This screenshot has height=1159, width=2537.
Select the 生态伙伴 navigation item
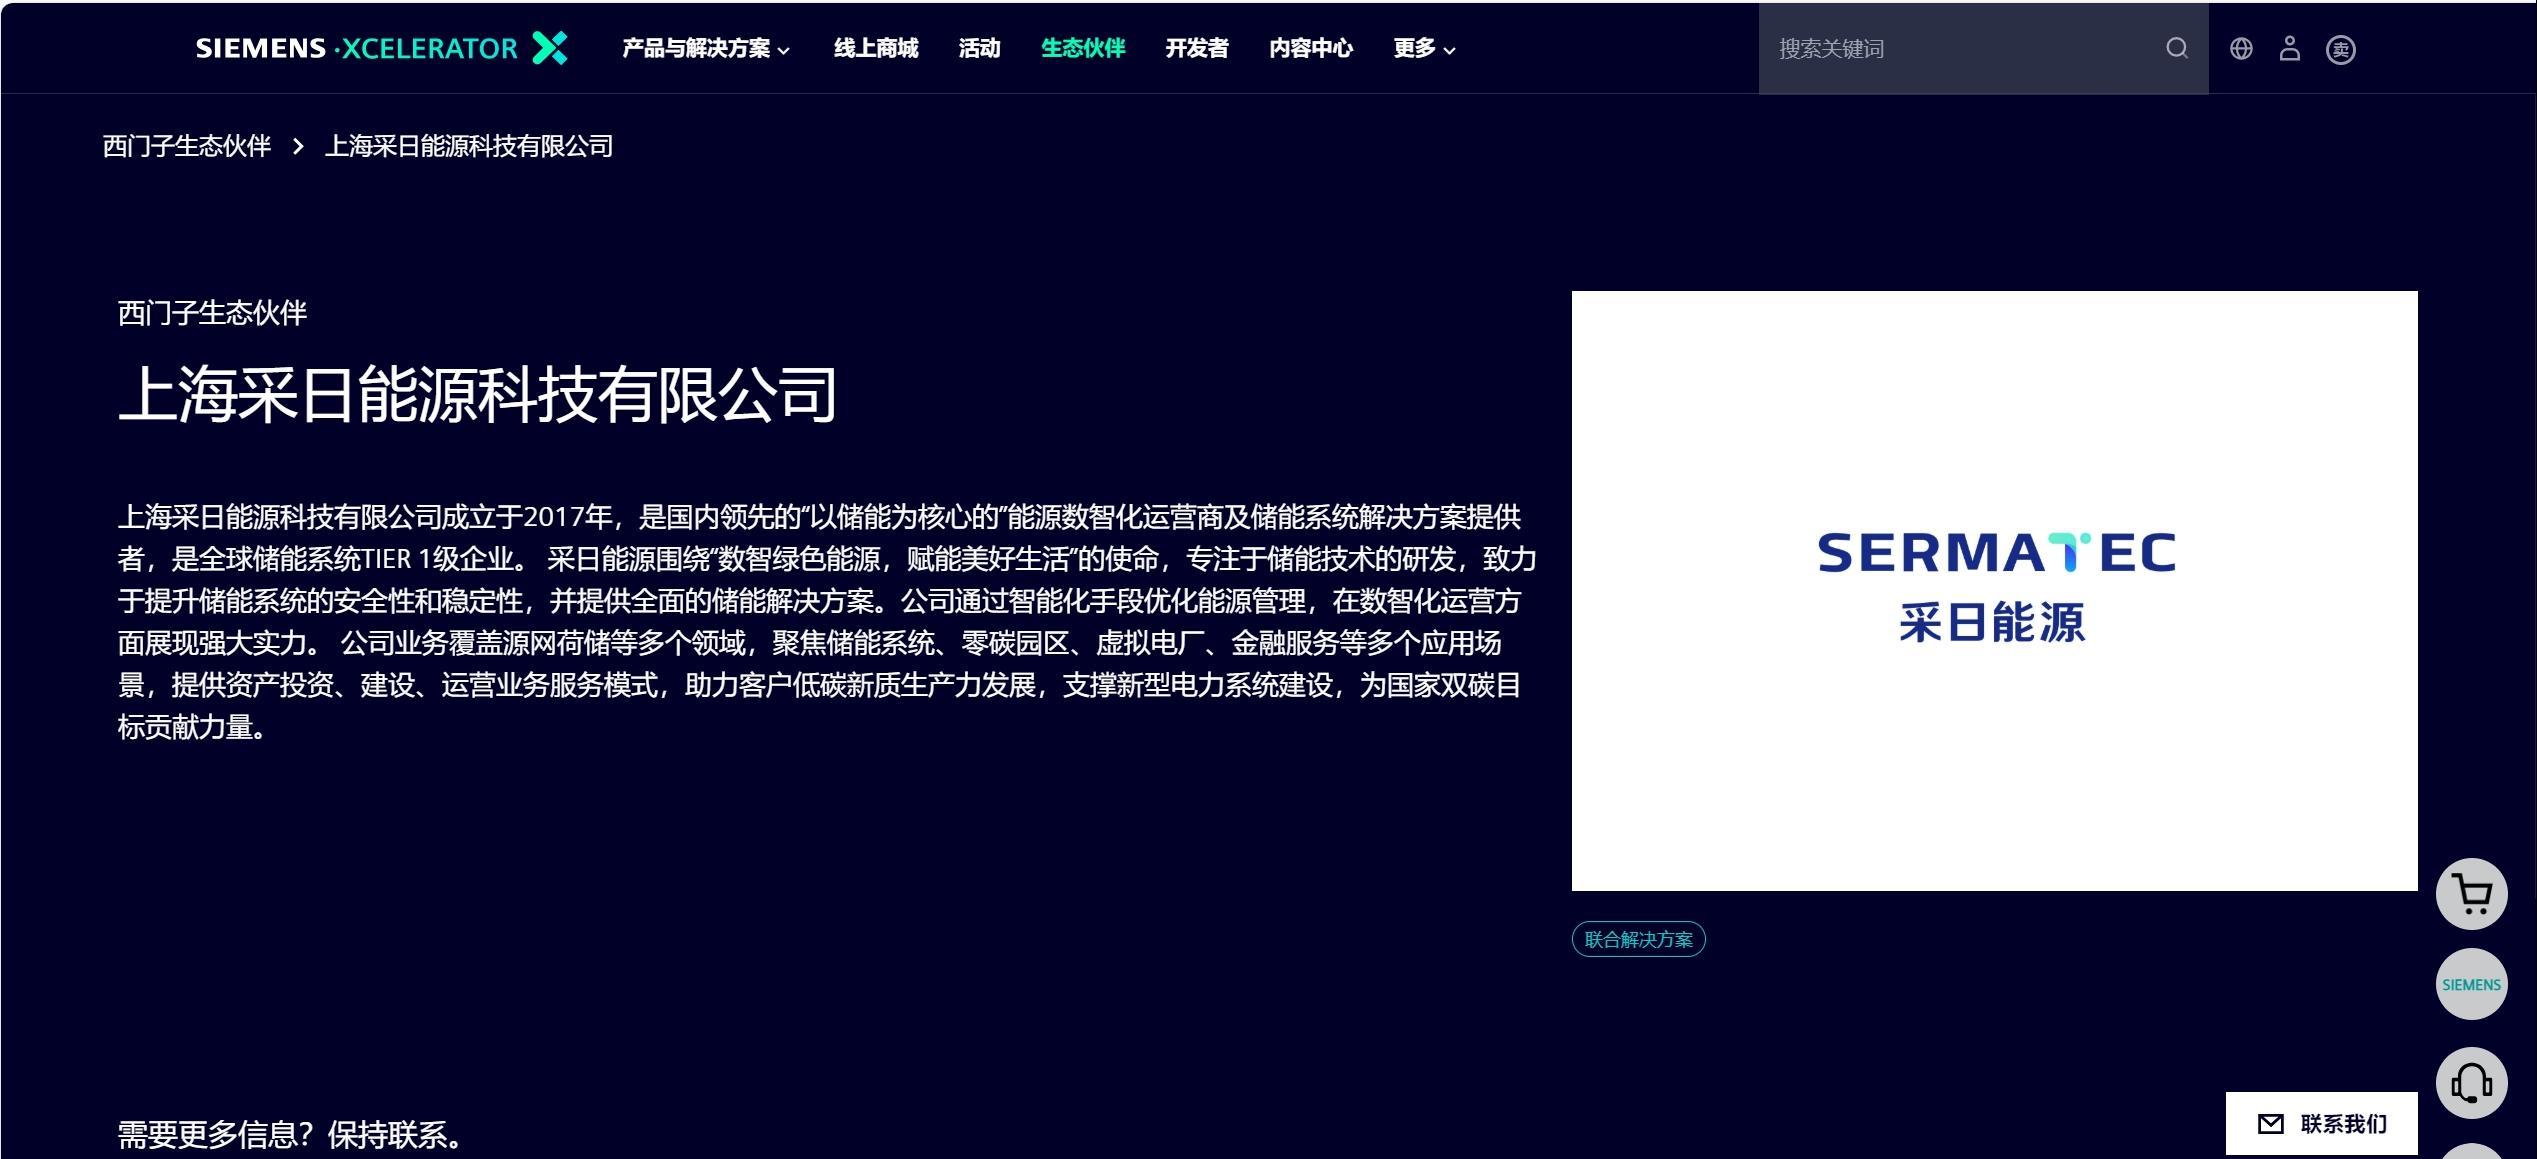tap(1083, 48)
